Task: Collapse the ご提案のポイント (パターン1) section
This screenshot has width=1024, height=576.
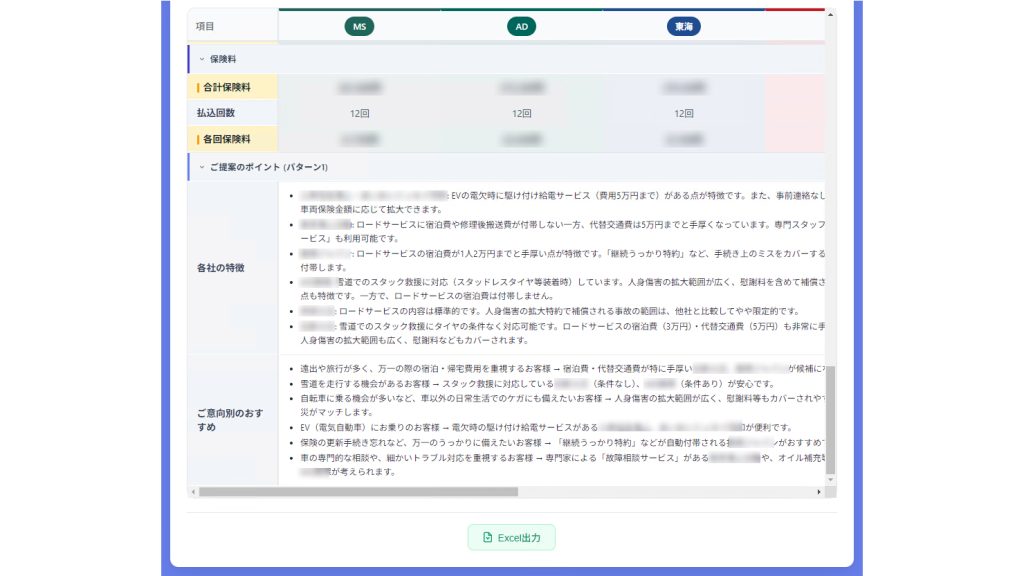Action: tap(202, 167)
